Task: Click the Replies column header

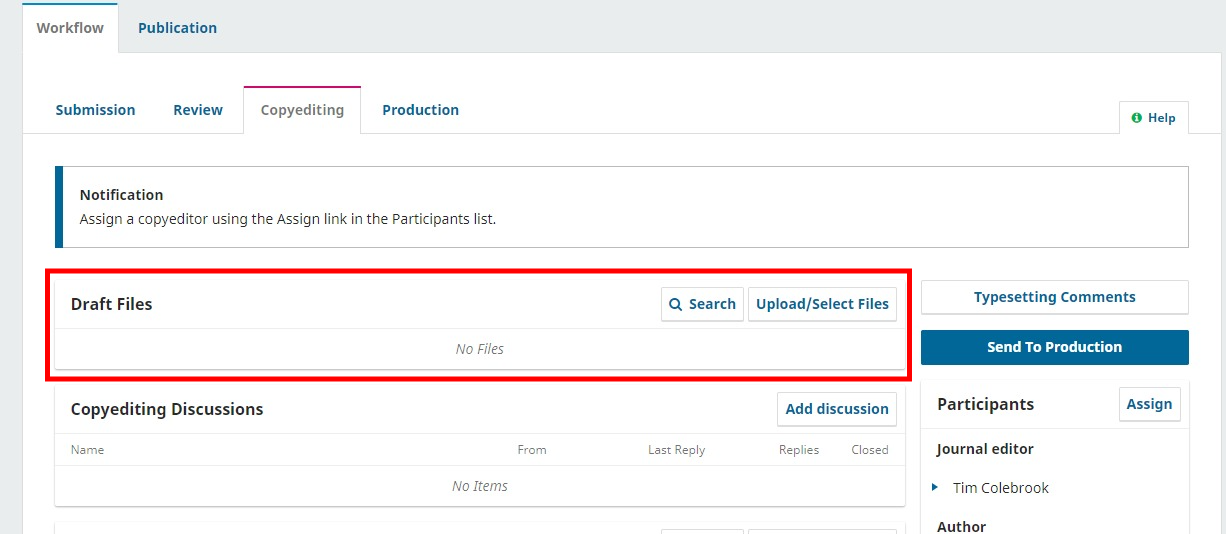Action: [799, 450]
